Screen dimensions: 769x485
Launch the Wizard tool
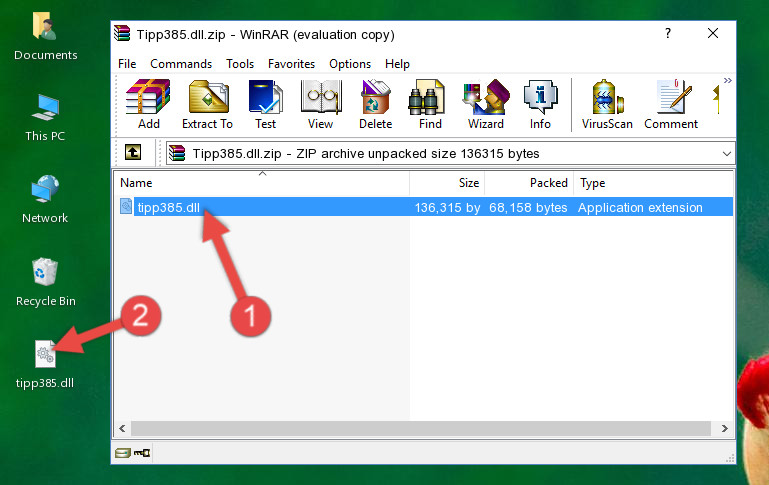click(x=486, y=104)
